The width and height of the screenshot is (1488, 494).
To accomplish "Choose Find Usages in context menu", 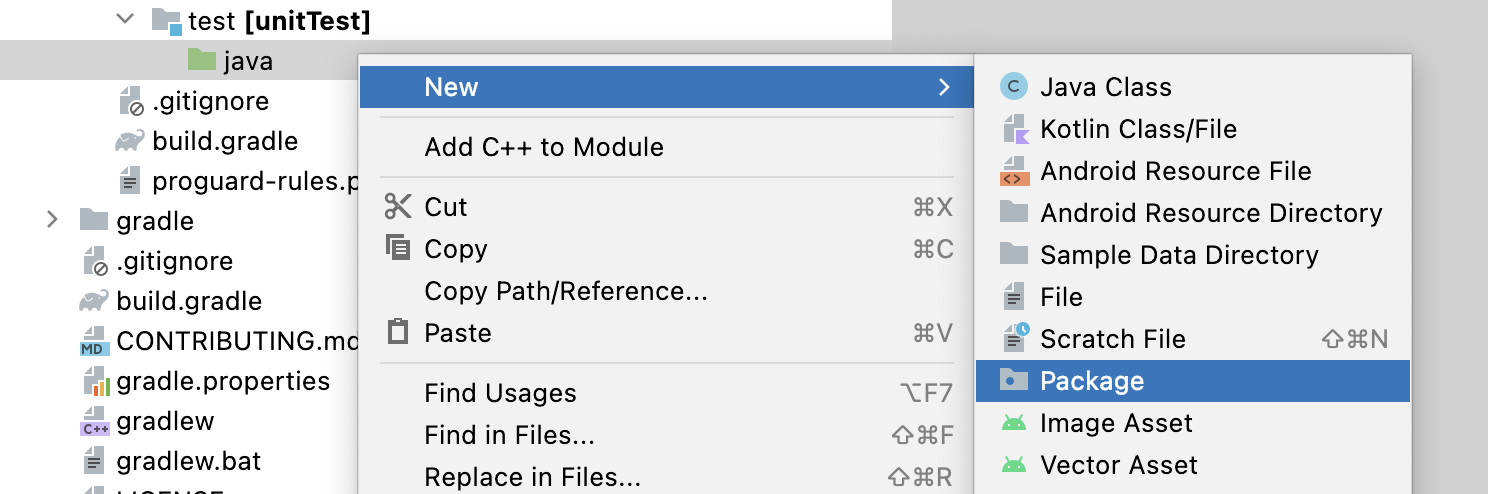I will click(500, 393).
